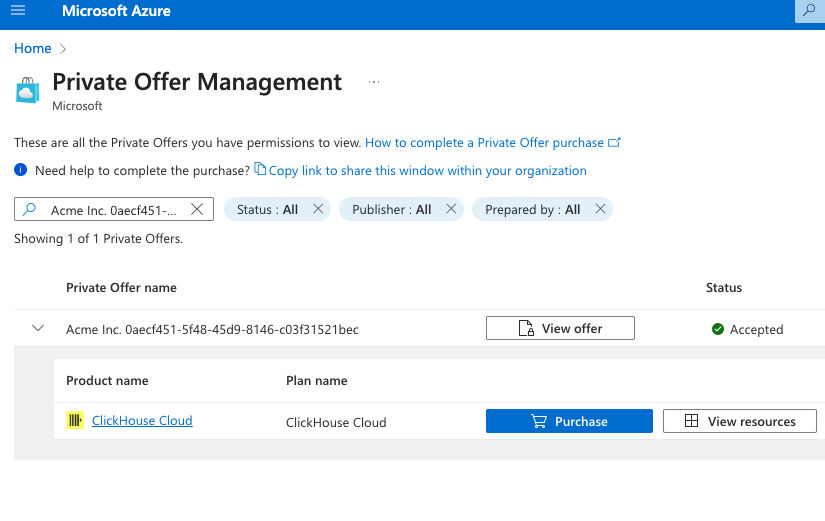Click the Private Offer Management bag icon
Screen dimensions: 825x521
[x=27, y=90]
